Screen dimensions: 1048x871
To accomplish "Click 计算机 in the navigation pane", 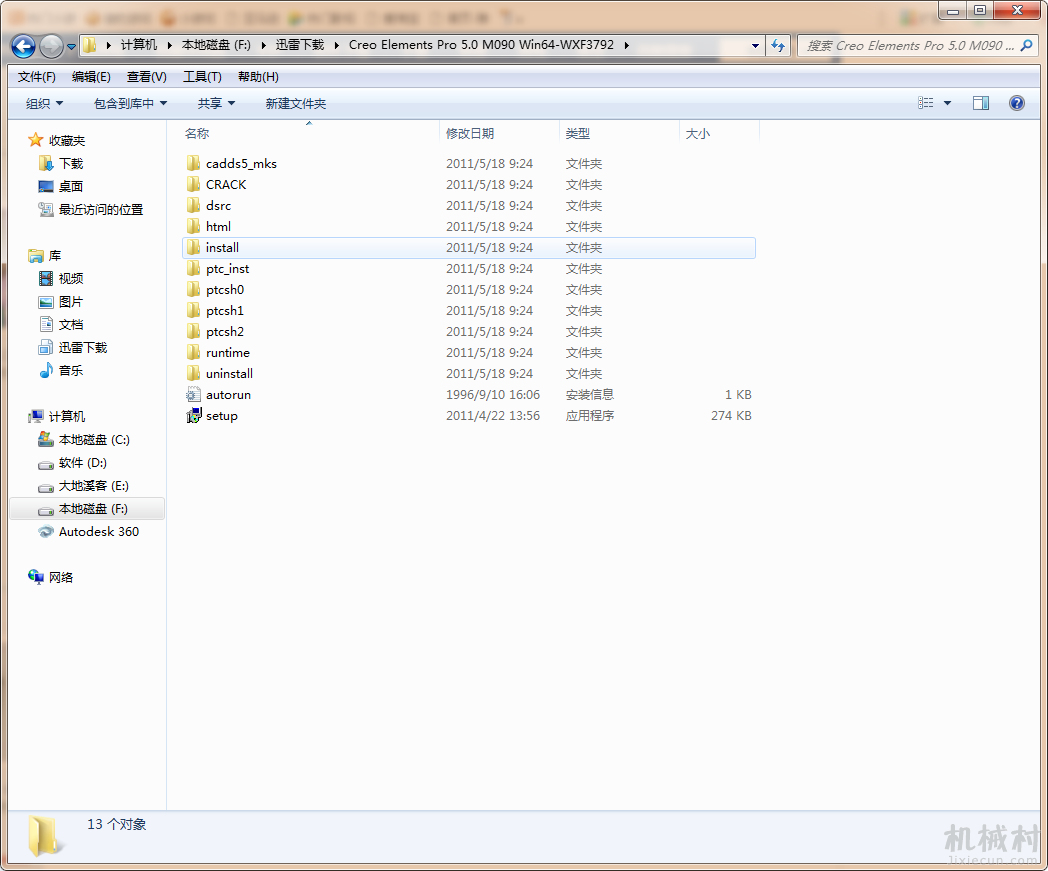I will [x=67, y=416].
